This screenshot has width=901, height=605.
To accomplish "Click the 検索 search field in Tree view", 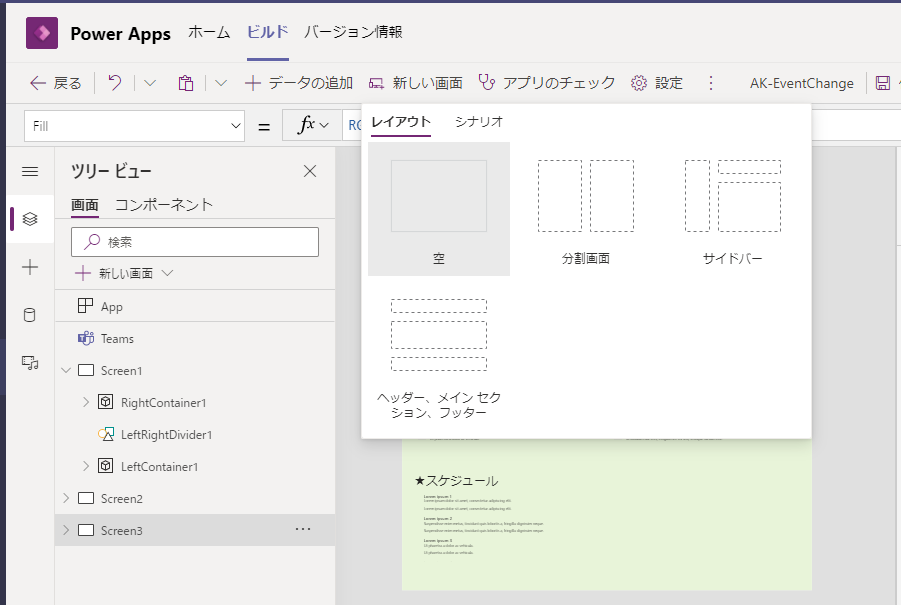I will coord(195,242).
